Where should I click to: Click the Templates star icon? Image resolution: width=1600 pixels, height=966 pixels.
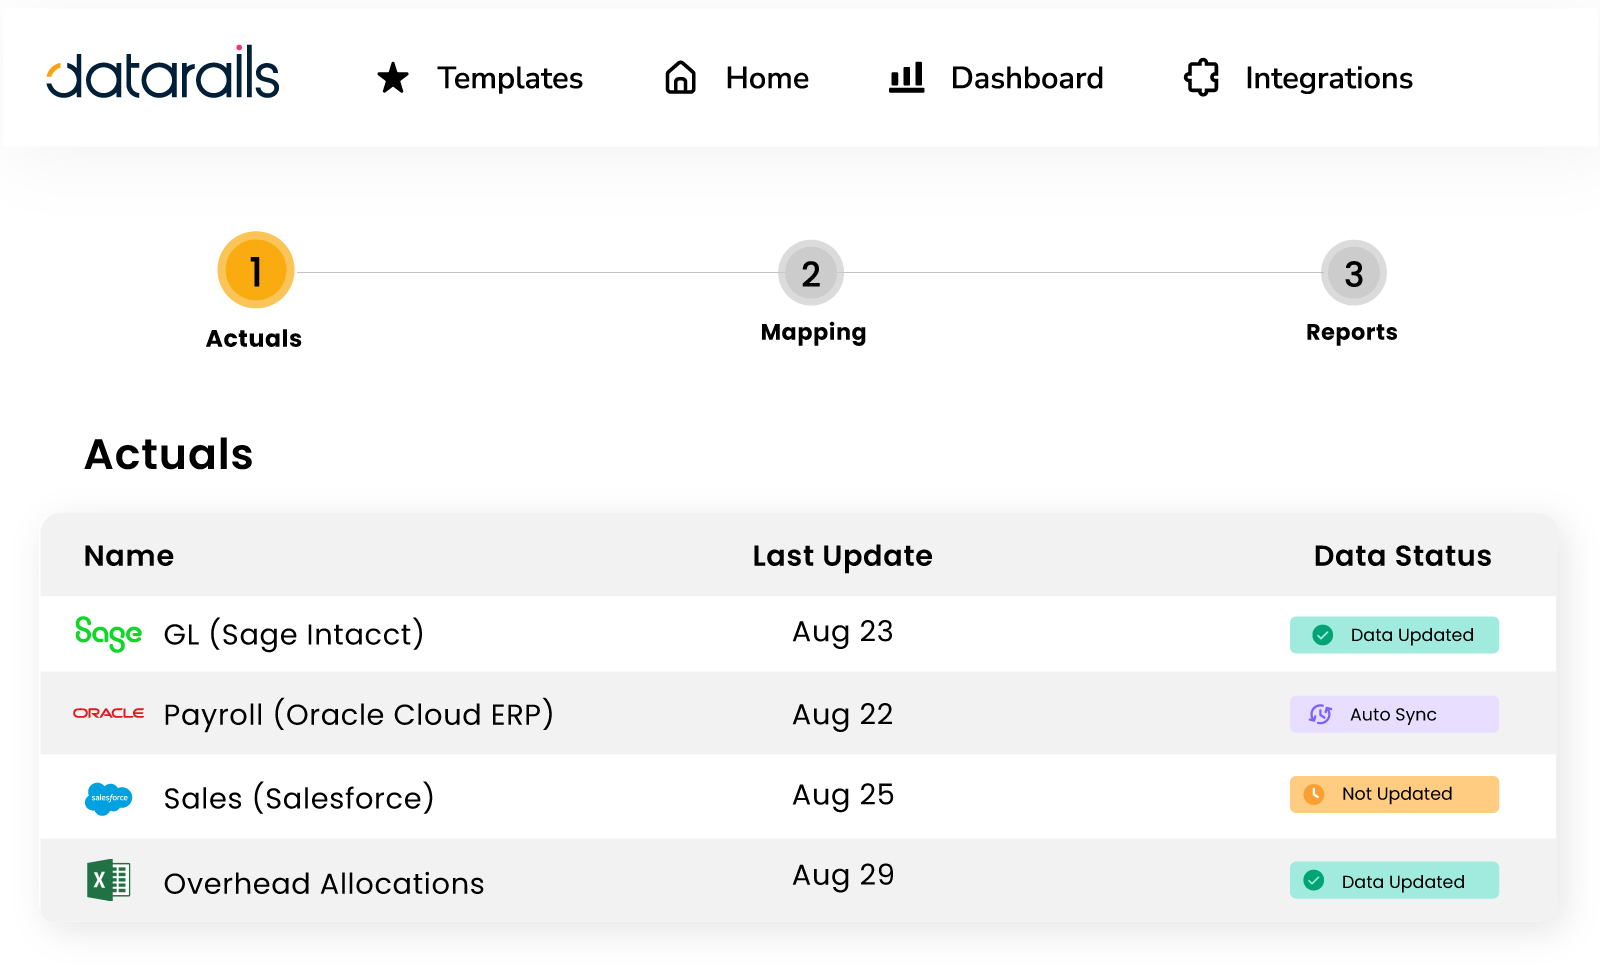coord(393,78)
